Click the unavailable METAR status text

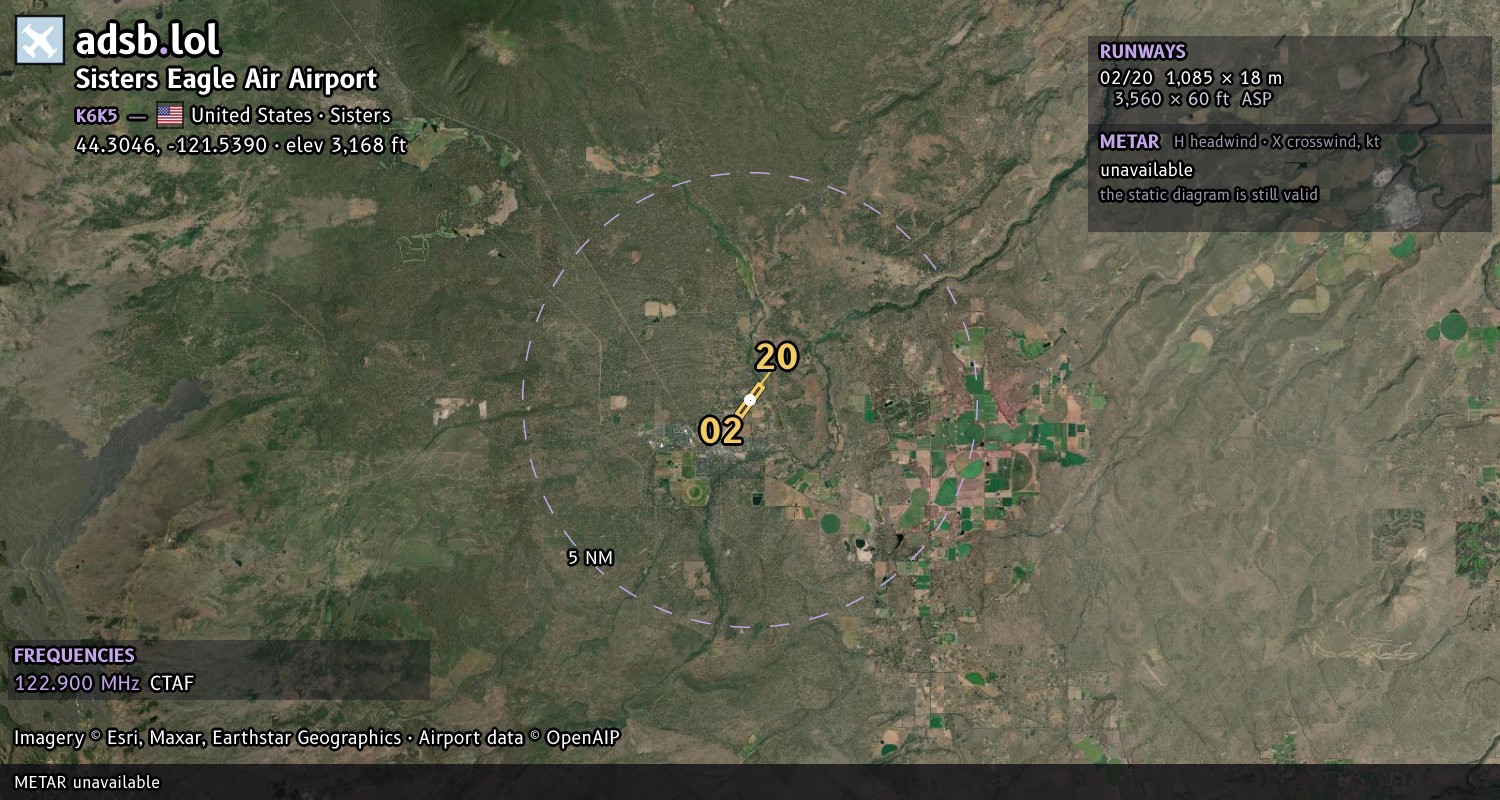pos(1146,170)
